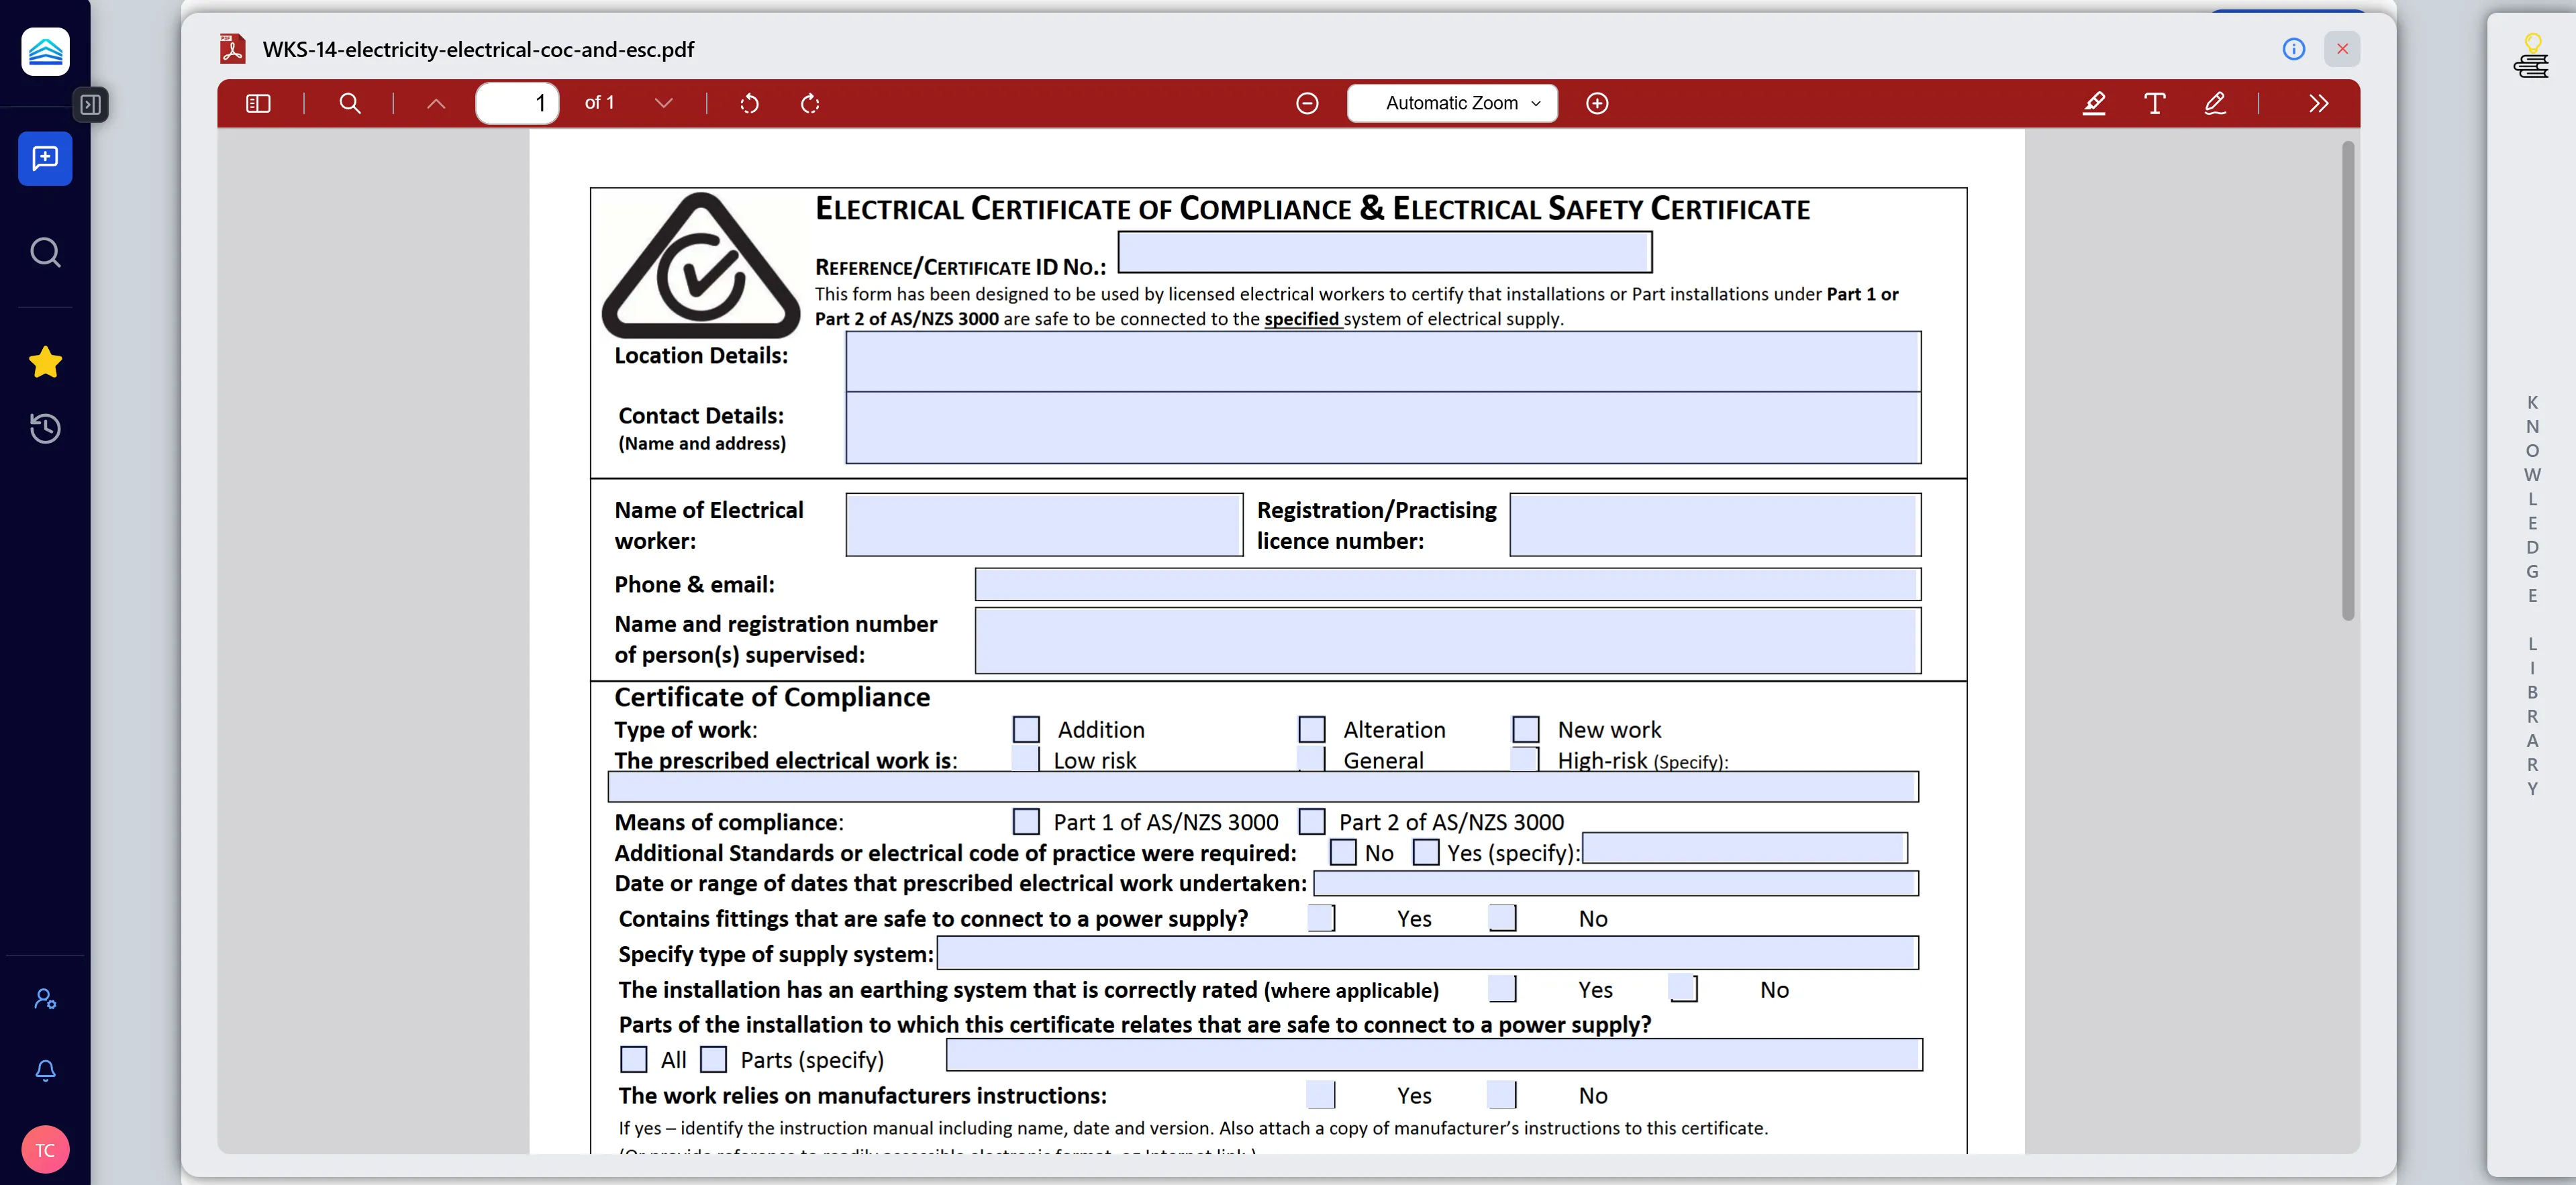2576x1185 pixels.
Task: Click the Location Details field
Action: (x=1383, y=362)
